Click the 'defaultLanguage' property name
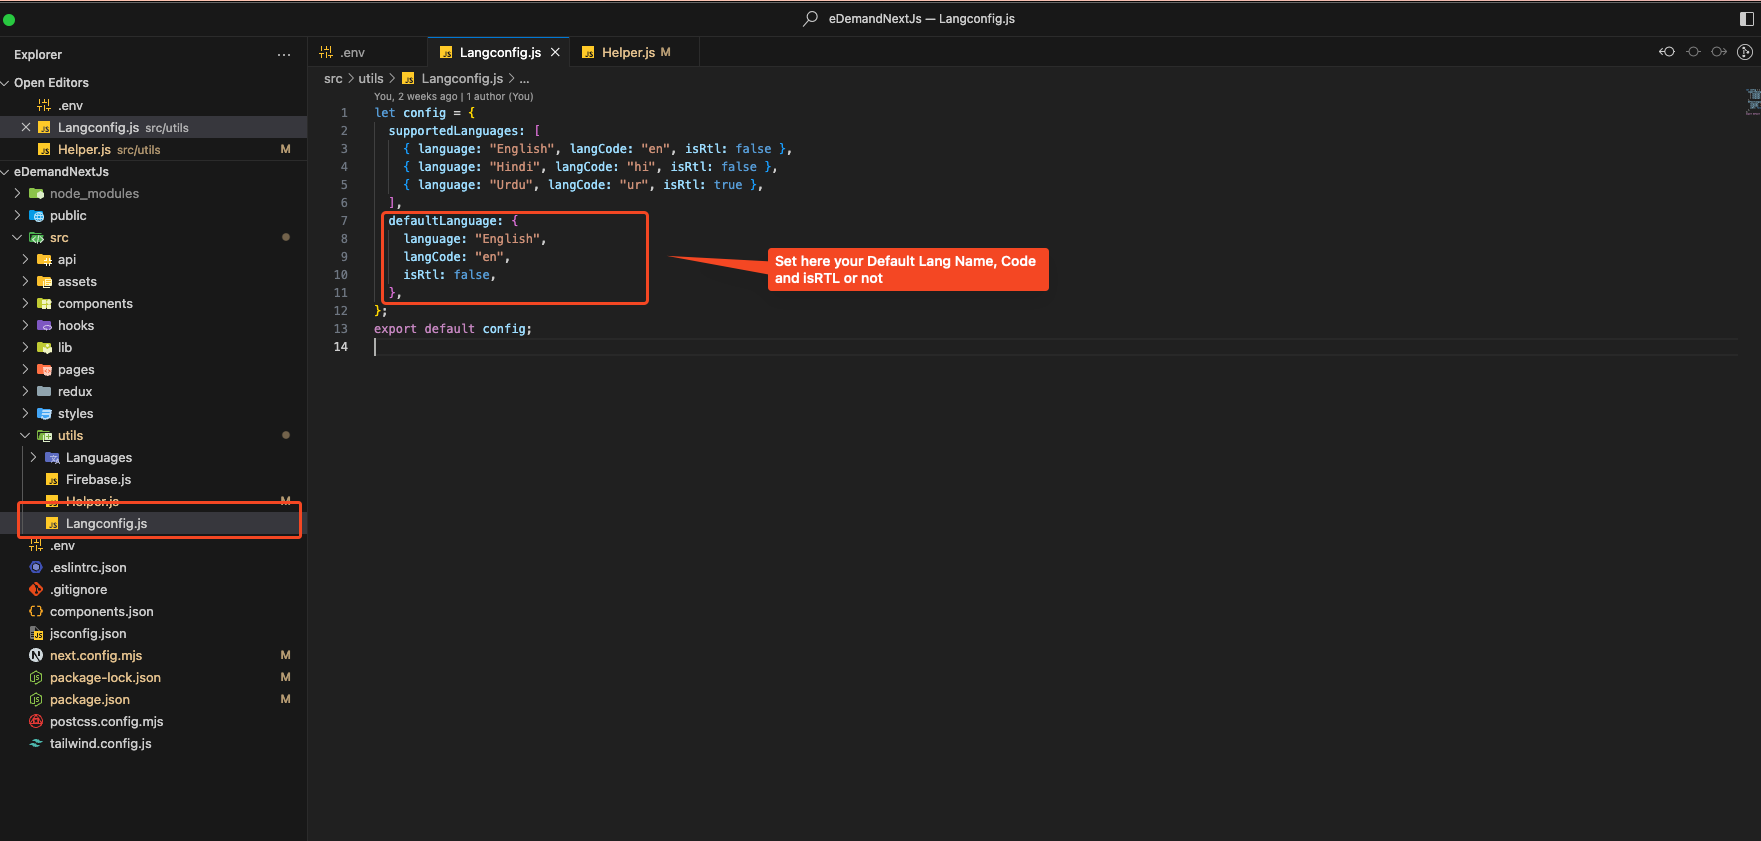The height and width of the screenshot is (841, 1761). tap(442, 221)
